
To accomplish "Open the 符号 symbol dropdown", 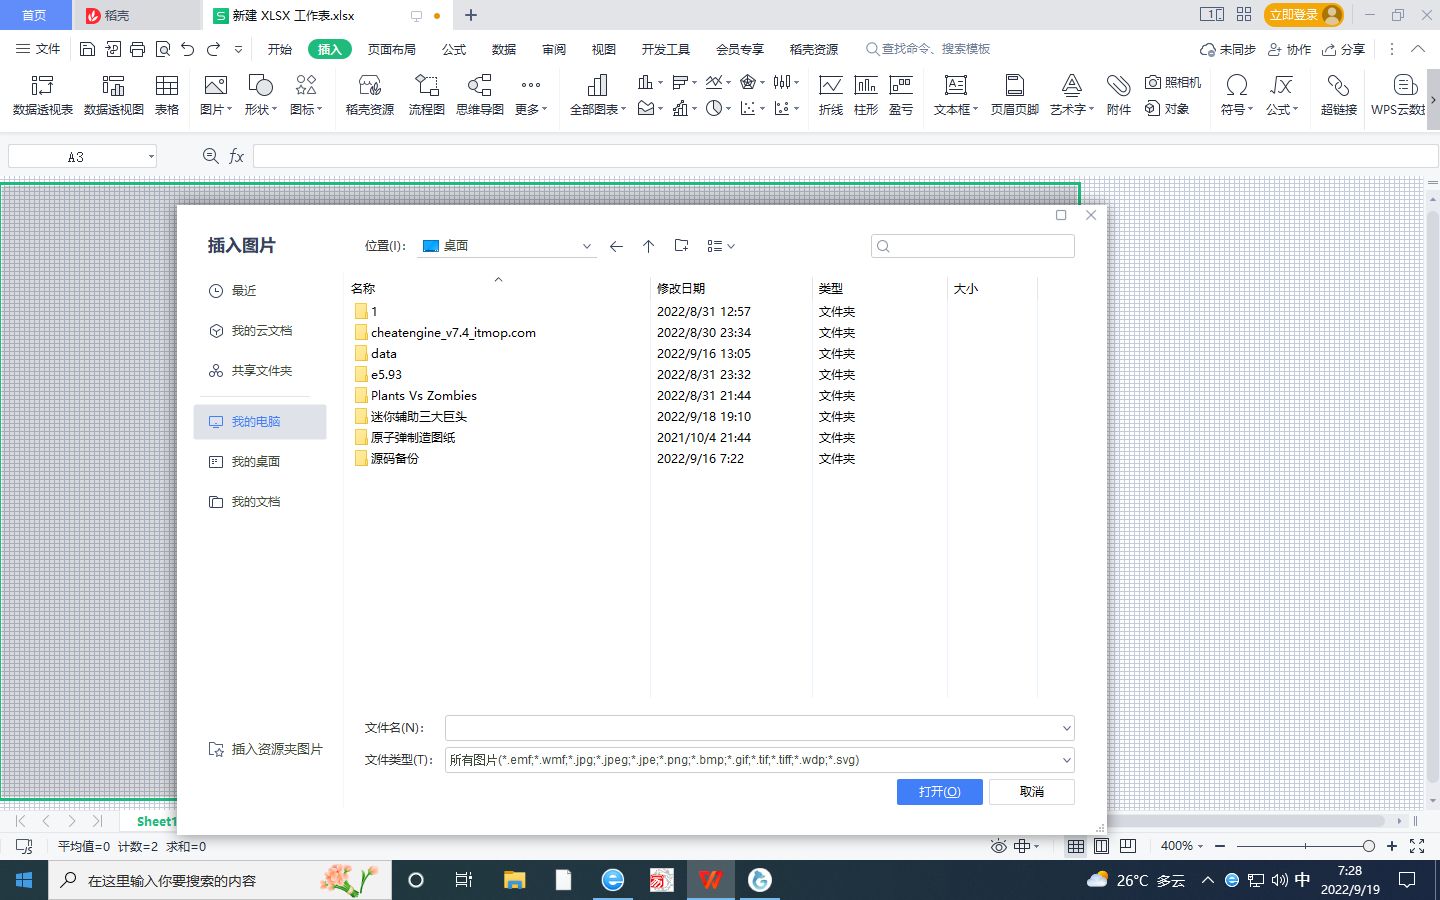I will 1237,109.
